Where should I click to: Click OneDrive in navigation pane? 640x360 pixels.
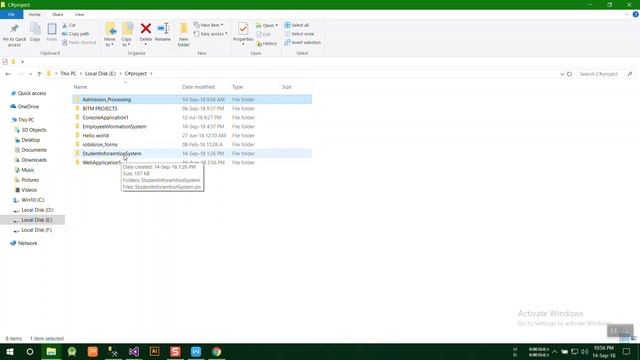pyautogui.click(x=28, y=107)
